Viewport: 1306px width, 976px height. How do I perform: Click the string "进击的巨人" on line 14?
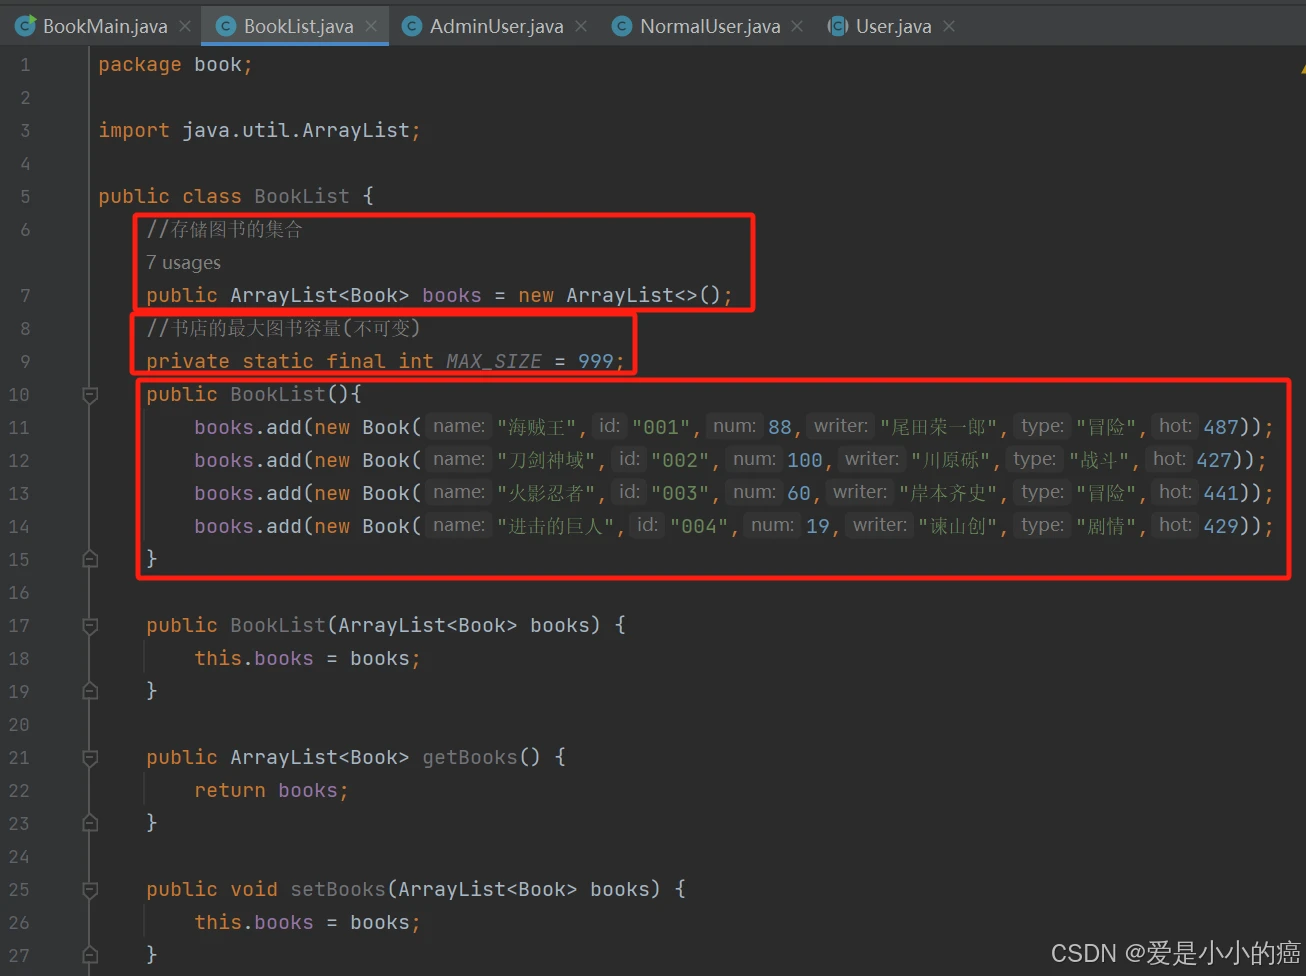point(555,527)
